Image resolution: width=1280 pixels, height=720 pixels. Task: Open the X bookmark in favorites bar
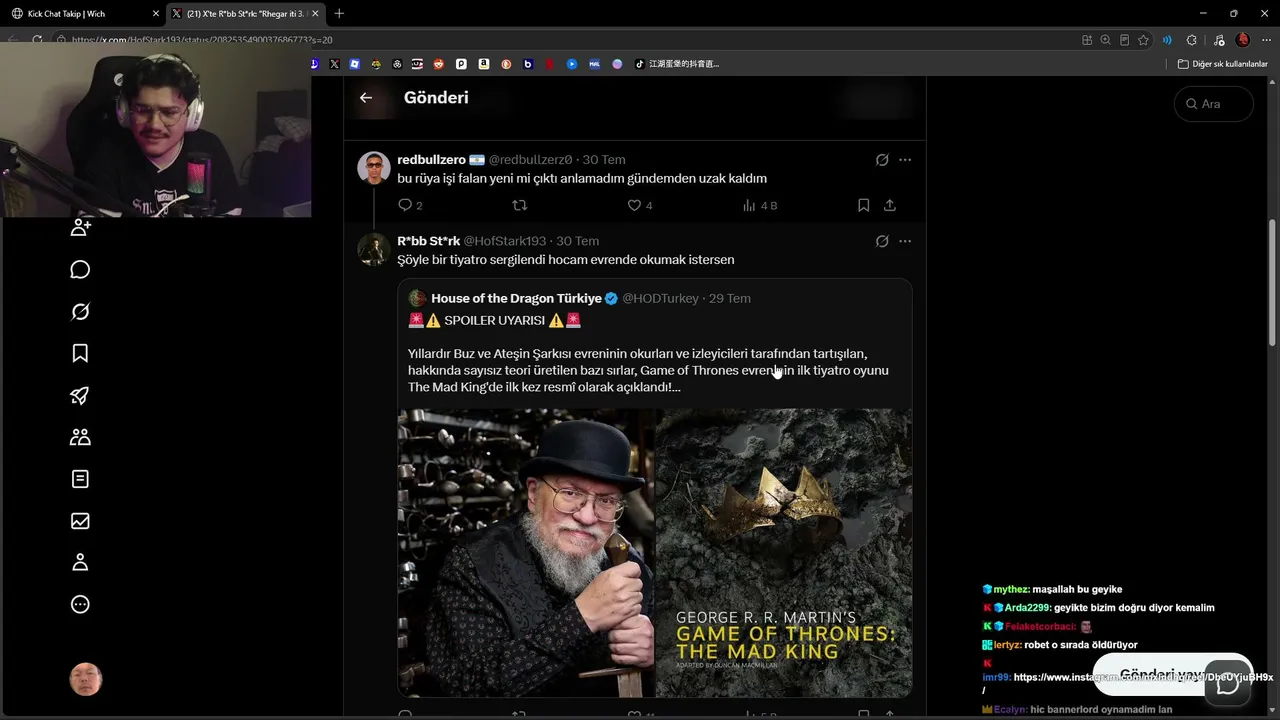point(334,64)
